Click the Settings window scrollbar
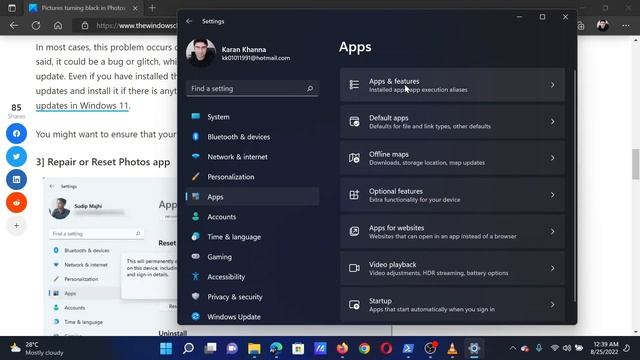 (x=574, y=186)
